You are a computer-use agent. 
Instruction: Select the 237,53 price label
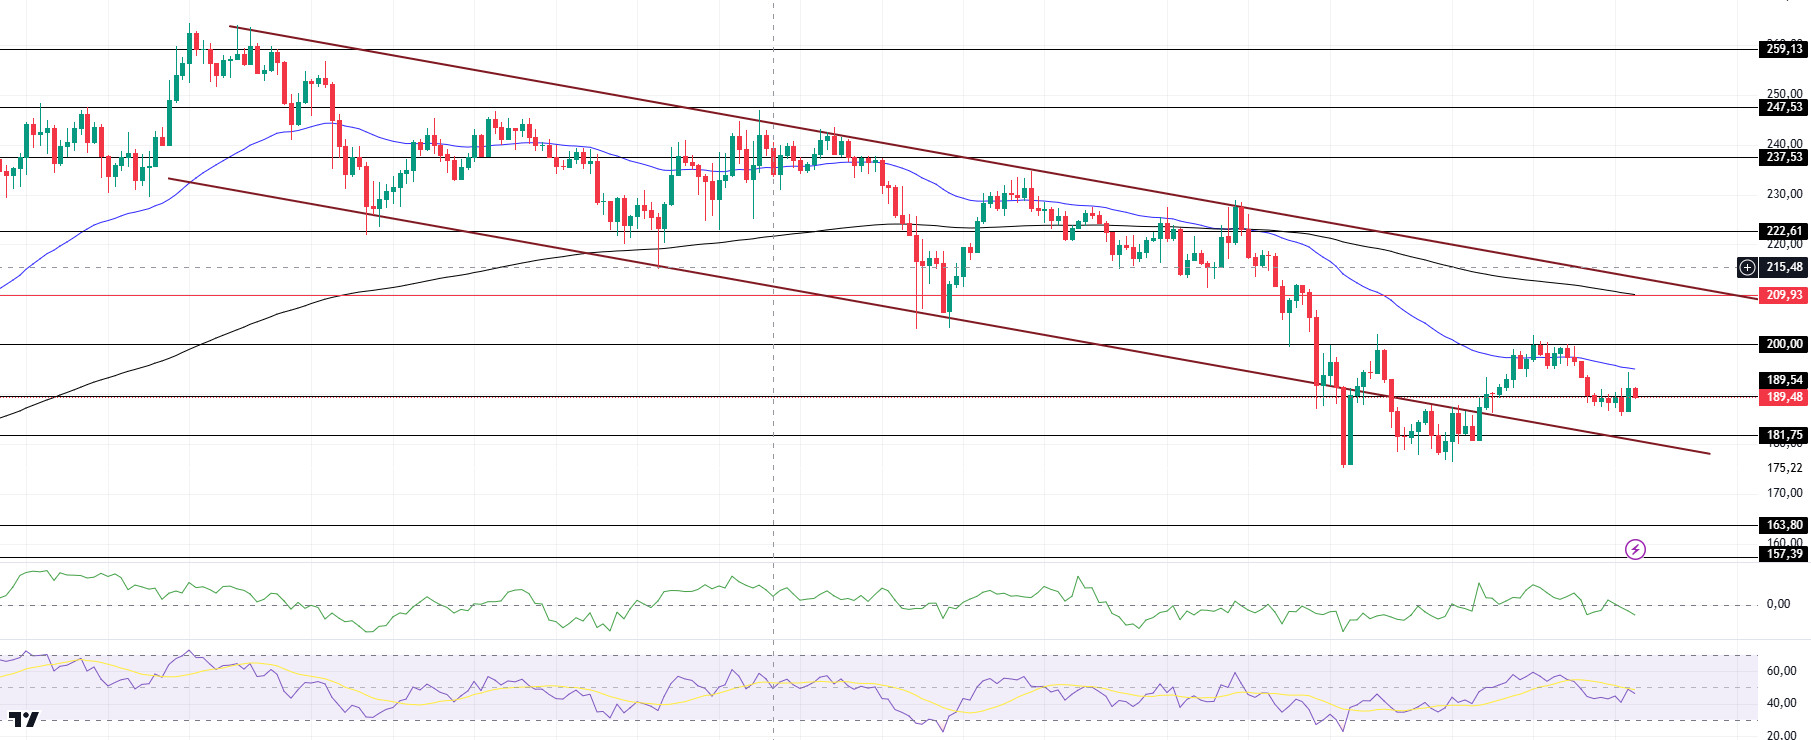[1784, 157]
